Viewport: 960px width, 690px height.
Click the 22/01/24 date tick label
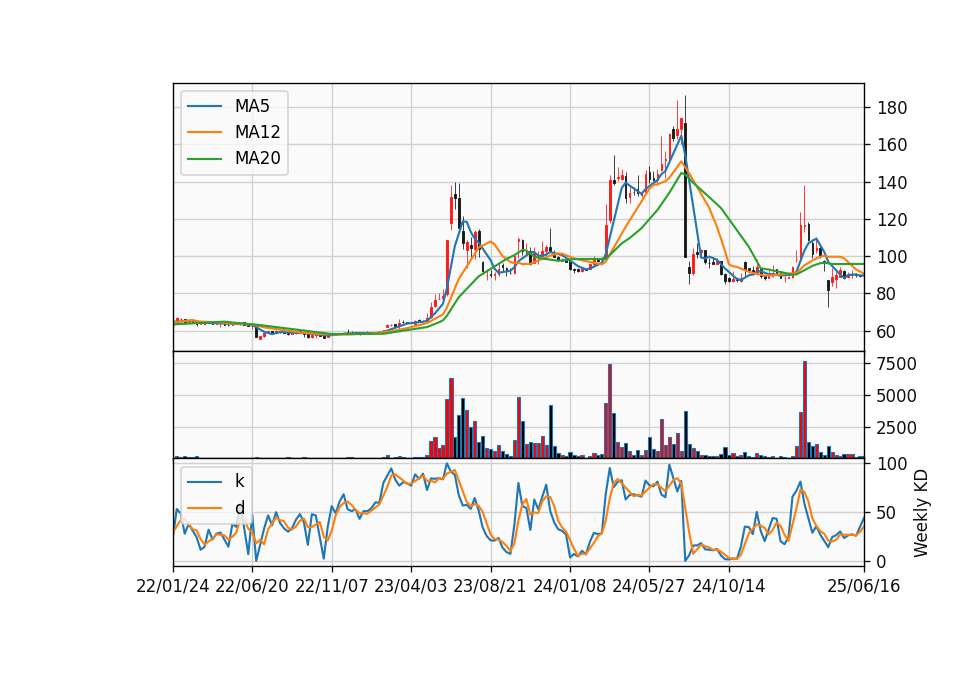pos(173,587)
